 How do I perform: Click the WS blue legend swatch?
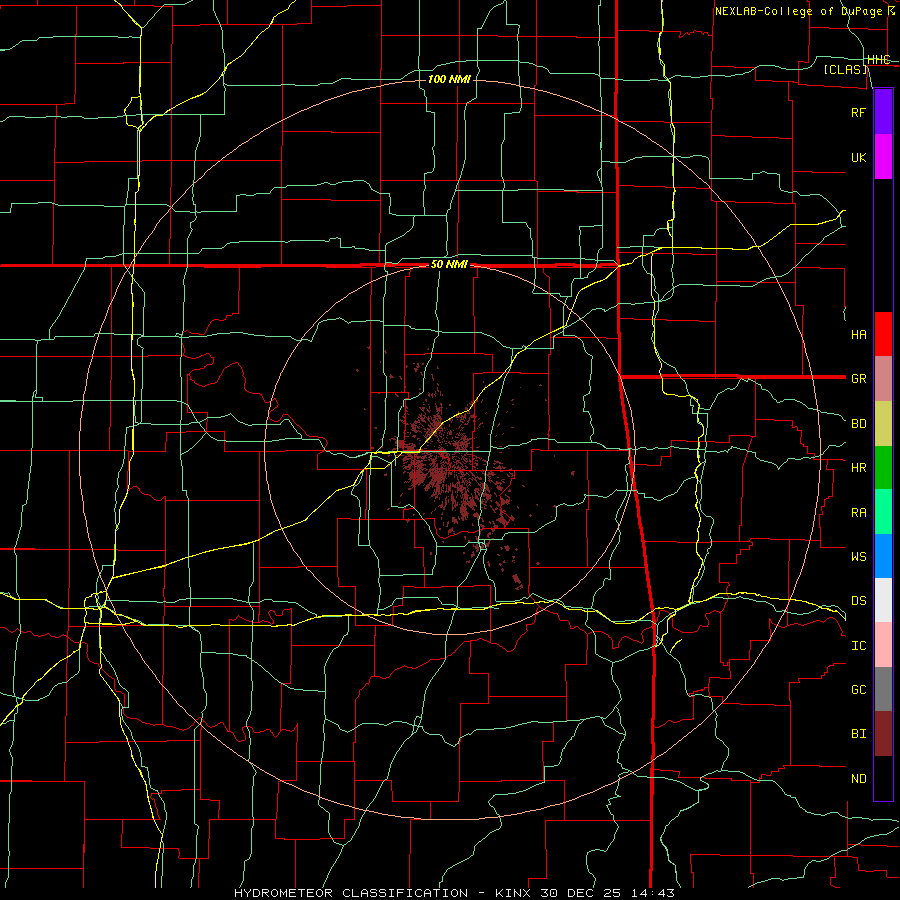883,556
